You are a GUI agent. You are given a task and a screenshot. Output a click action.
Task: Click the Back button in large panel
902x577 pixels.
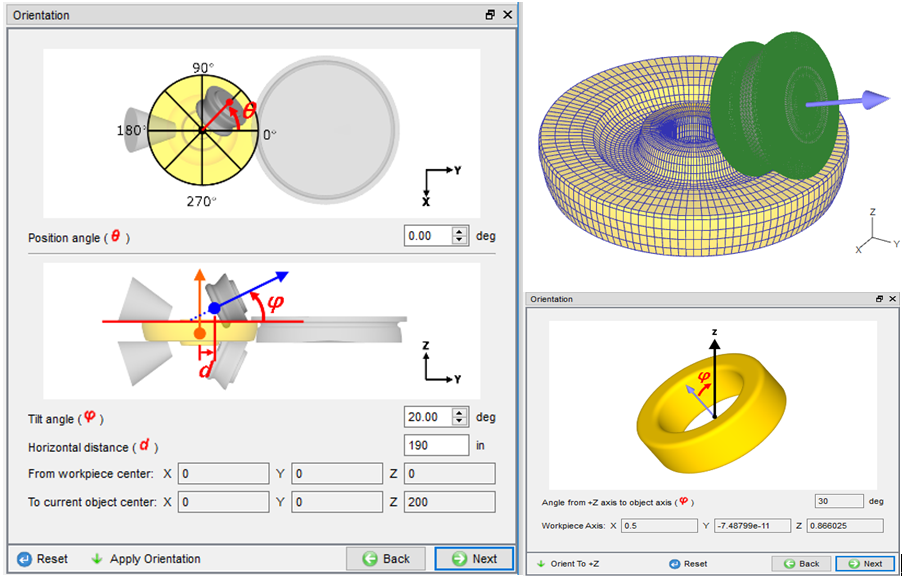[x=386, y=559]
